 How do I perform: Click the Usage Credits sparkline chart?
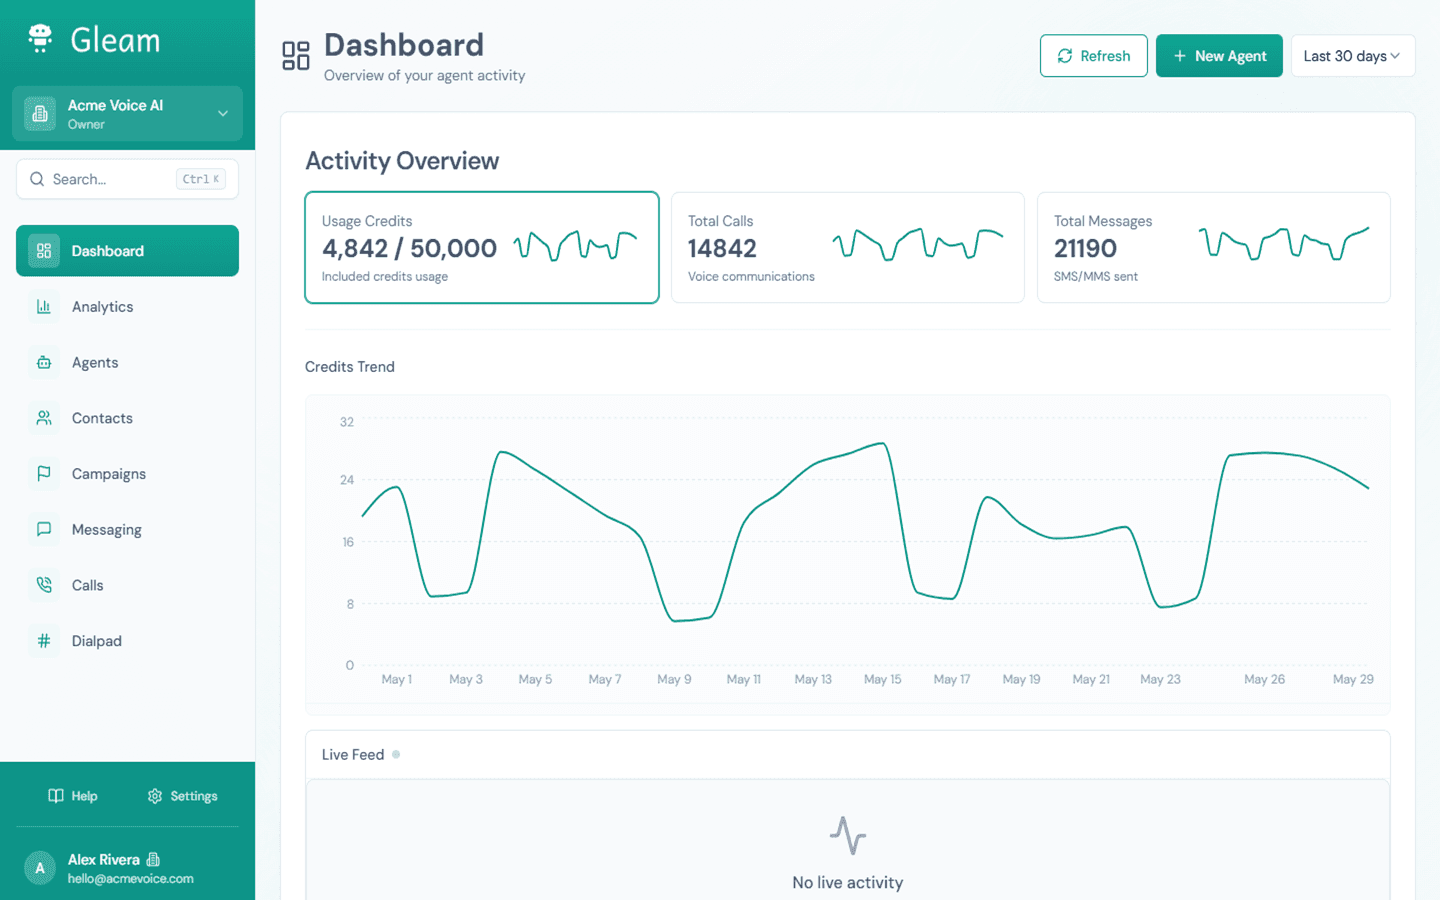coord(576,246)
